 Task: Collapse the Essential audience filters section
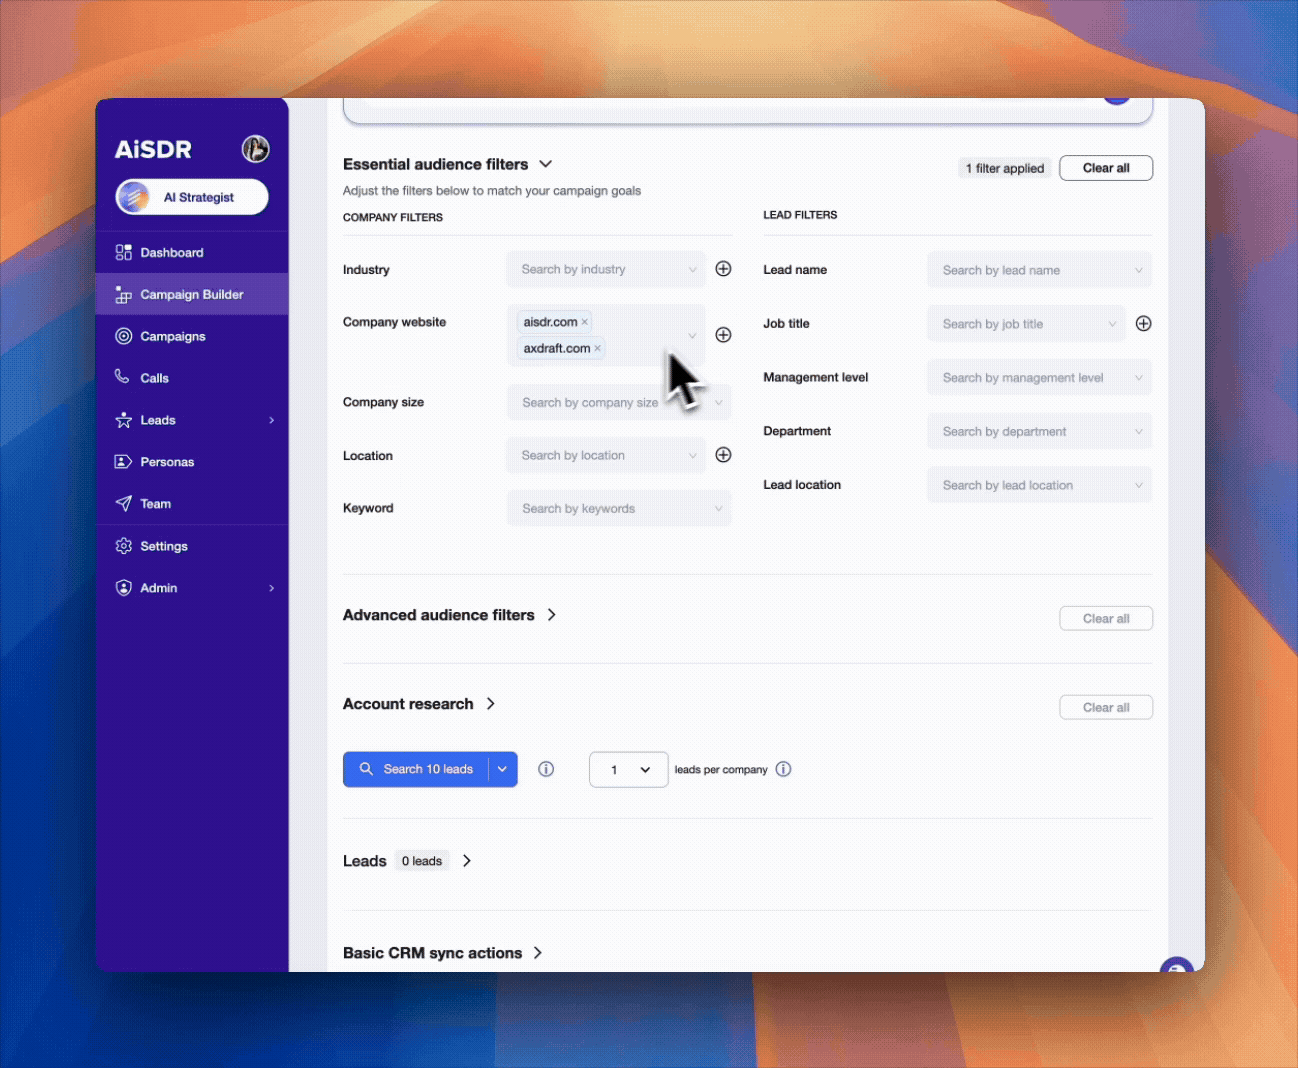[546, 164]
